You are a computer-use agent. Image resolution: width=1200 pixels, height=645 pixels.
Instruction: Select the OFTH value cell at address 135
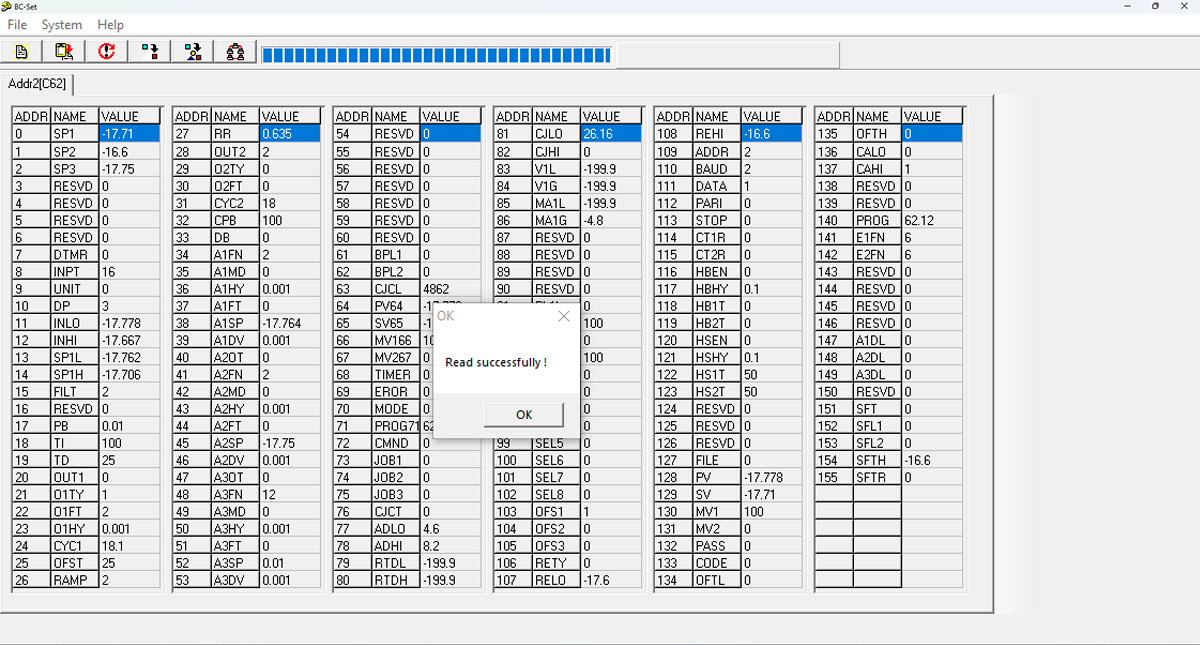pos(931,134)
